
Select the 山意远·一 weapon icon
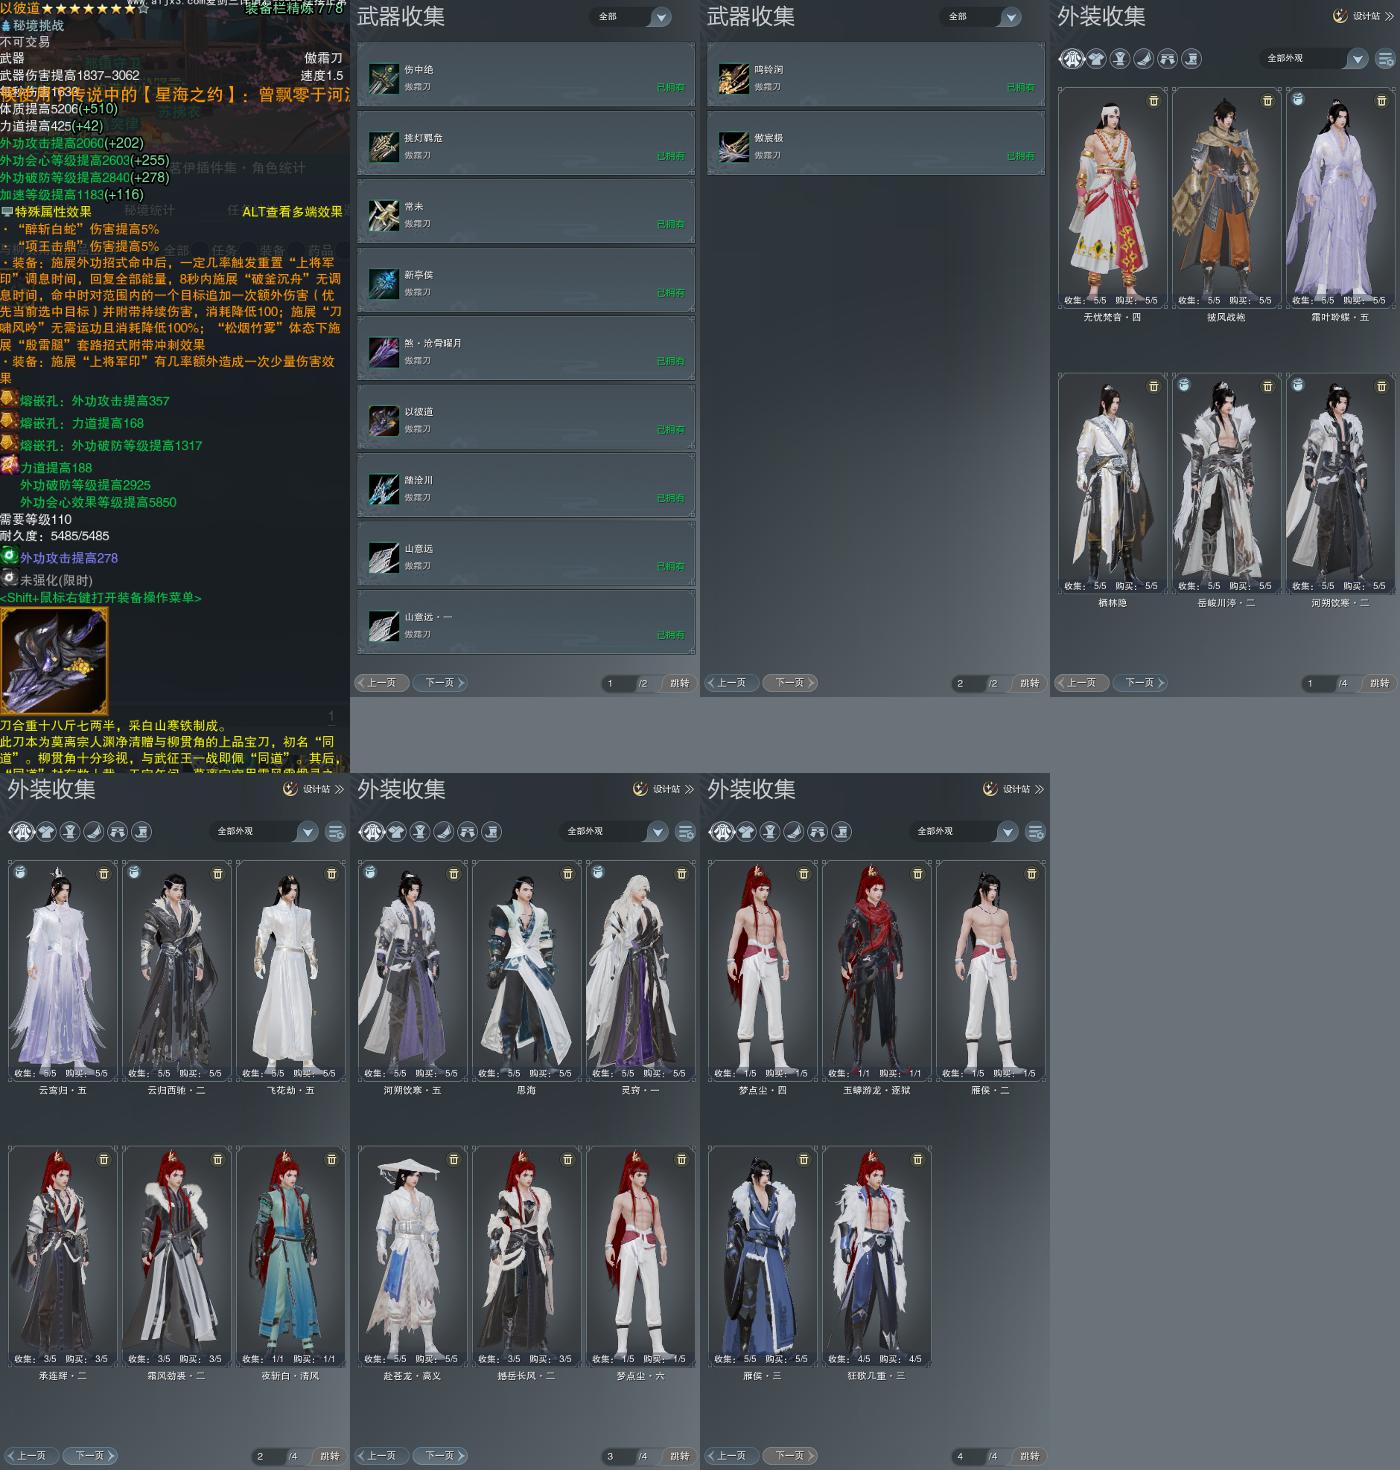click(x=383, y=625)
